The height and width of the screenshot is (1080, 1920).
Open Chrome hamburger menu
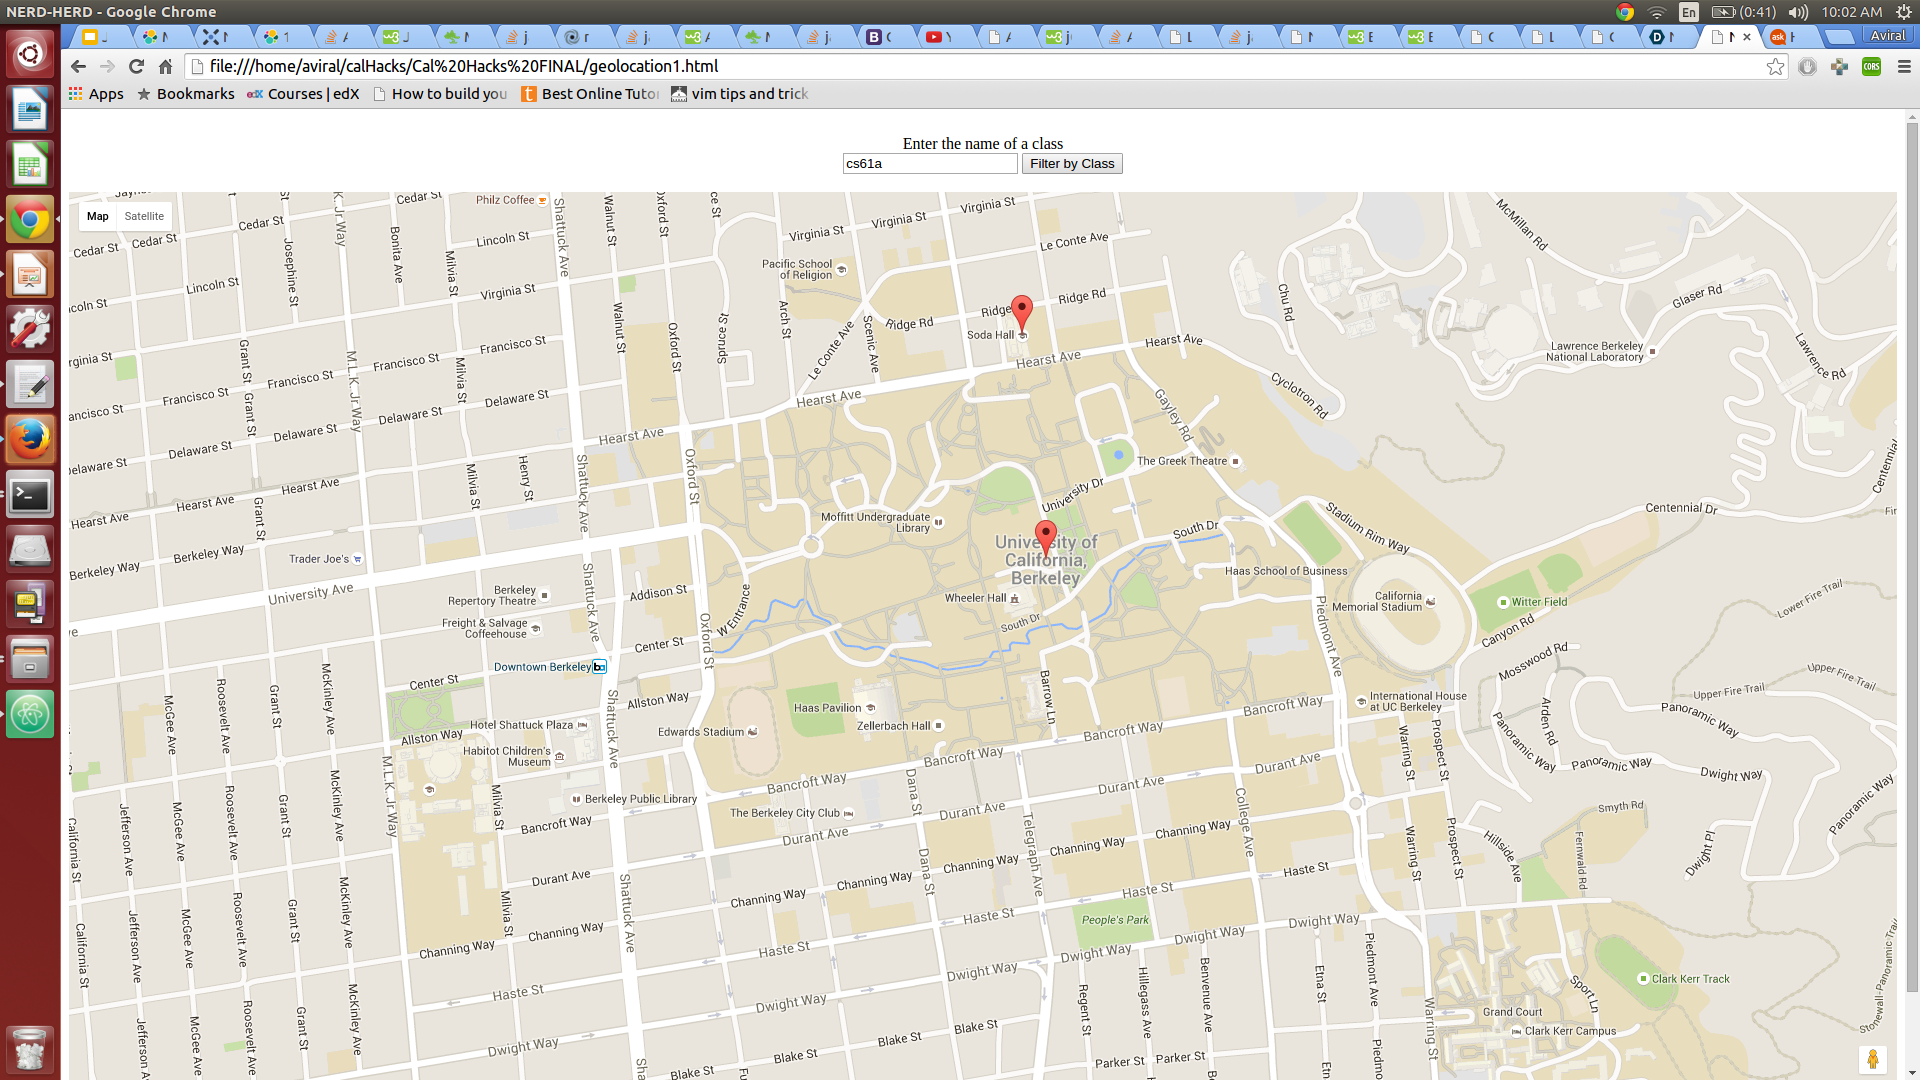point(1903,66)
